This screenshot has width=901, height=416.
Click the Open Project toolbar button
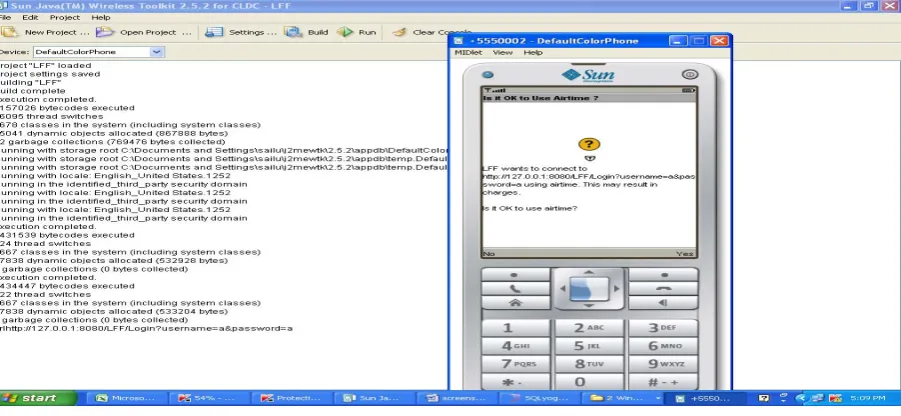tap(144, 32)
